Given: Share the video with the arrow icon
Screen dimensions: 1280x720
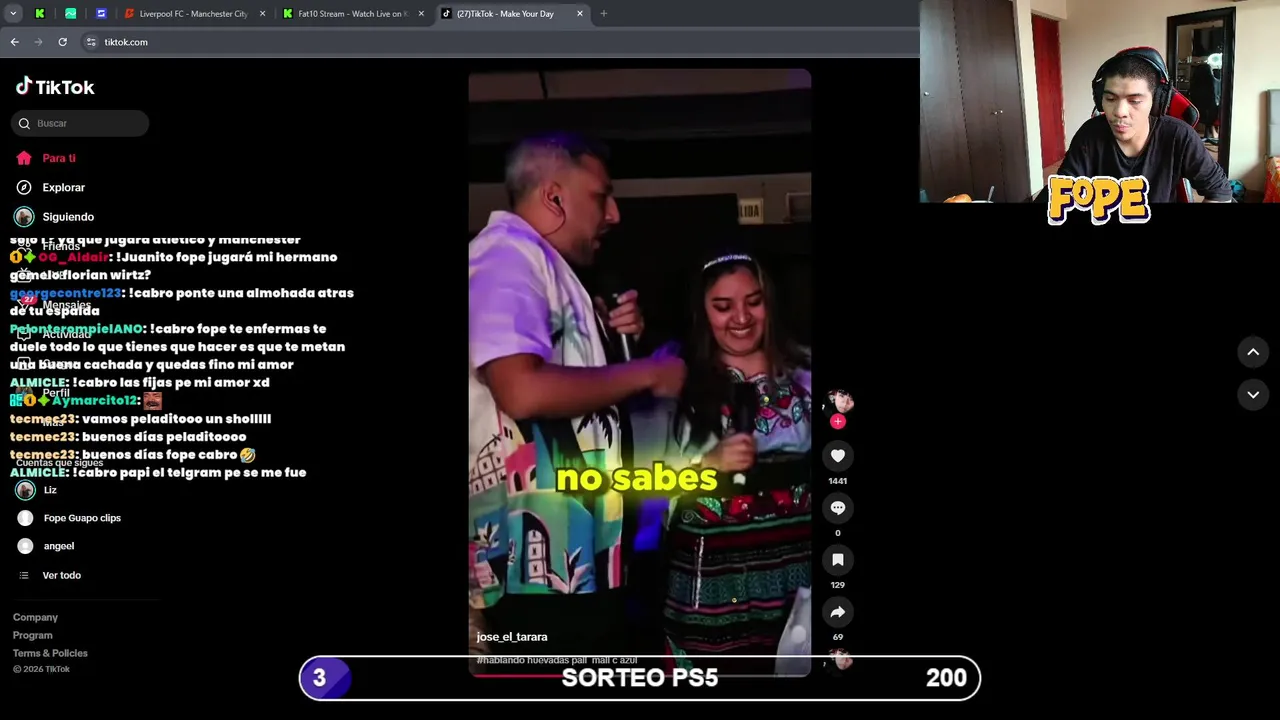Looking at the screenshot, I should click(838, 612).
